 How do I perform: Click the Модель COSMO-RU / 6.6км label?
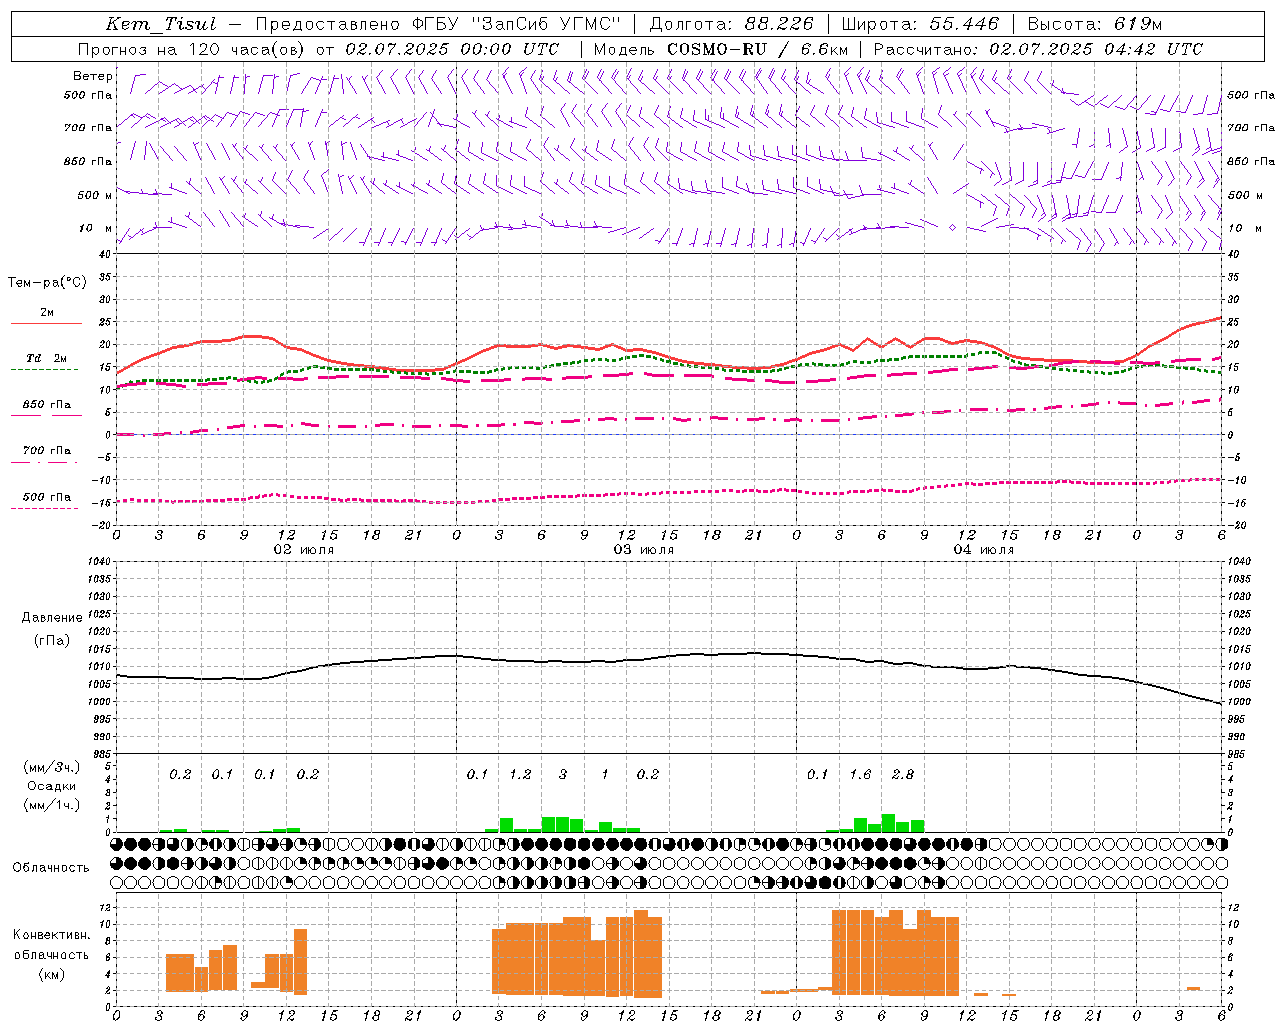[x=721, y=49]
